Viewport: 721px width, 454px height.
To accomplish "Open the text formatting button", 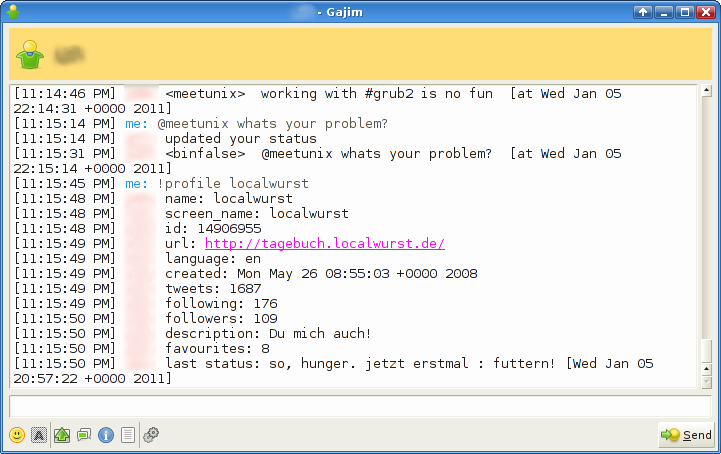I will tap(39, 435).
